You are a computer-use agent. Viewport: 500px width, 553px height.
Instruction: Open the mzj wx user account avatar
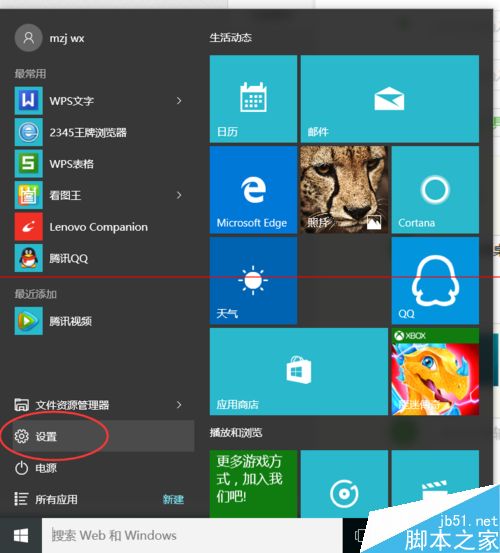coord(29,38)
